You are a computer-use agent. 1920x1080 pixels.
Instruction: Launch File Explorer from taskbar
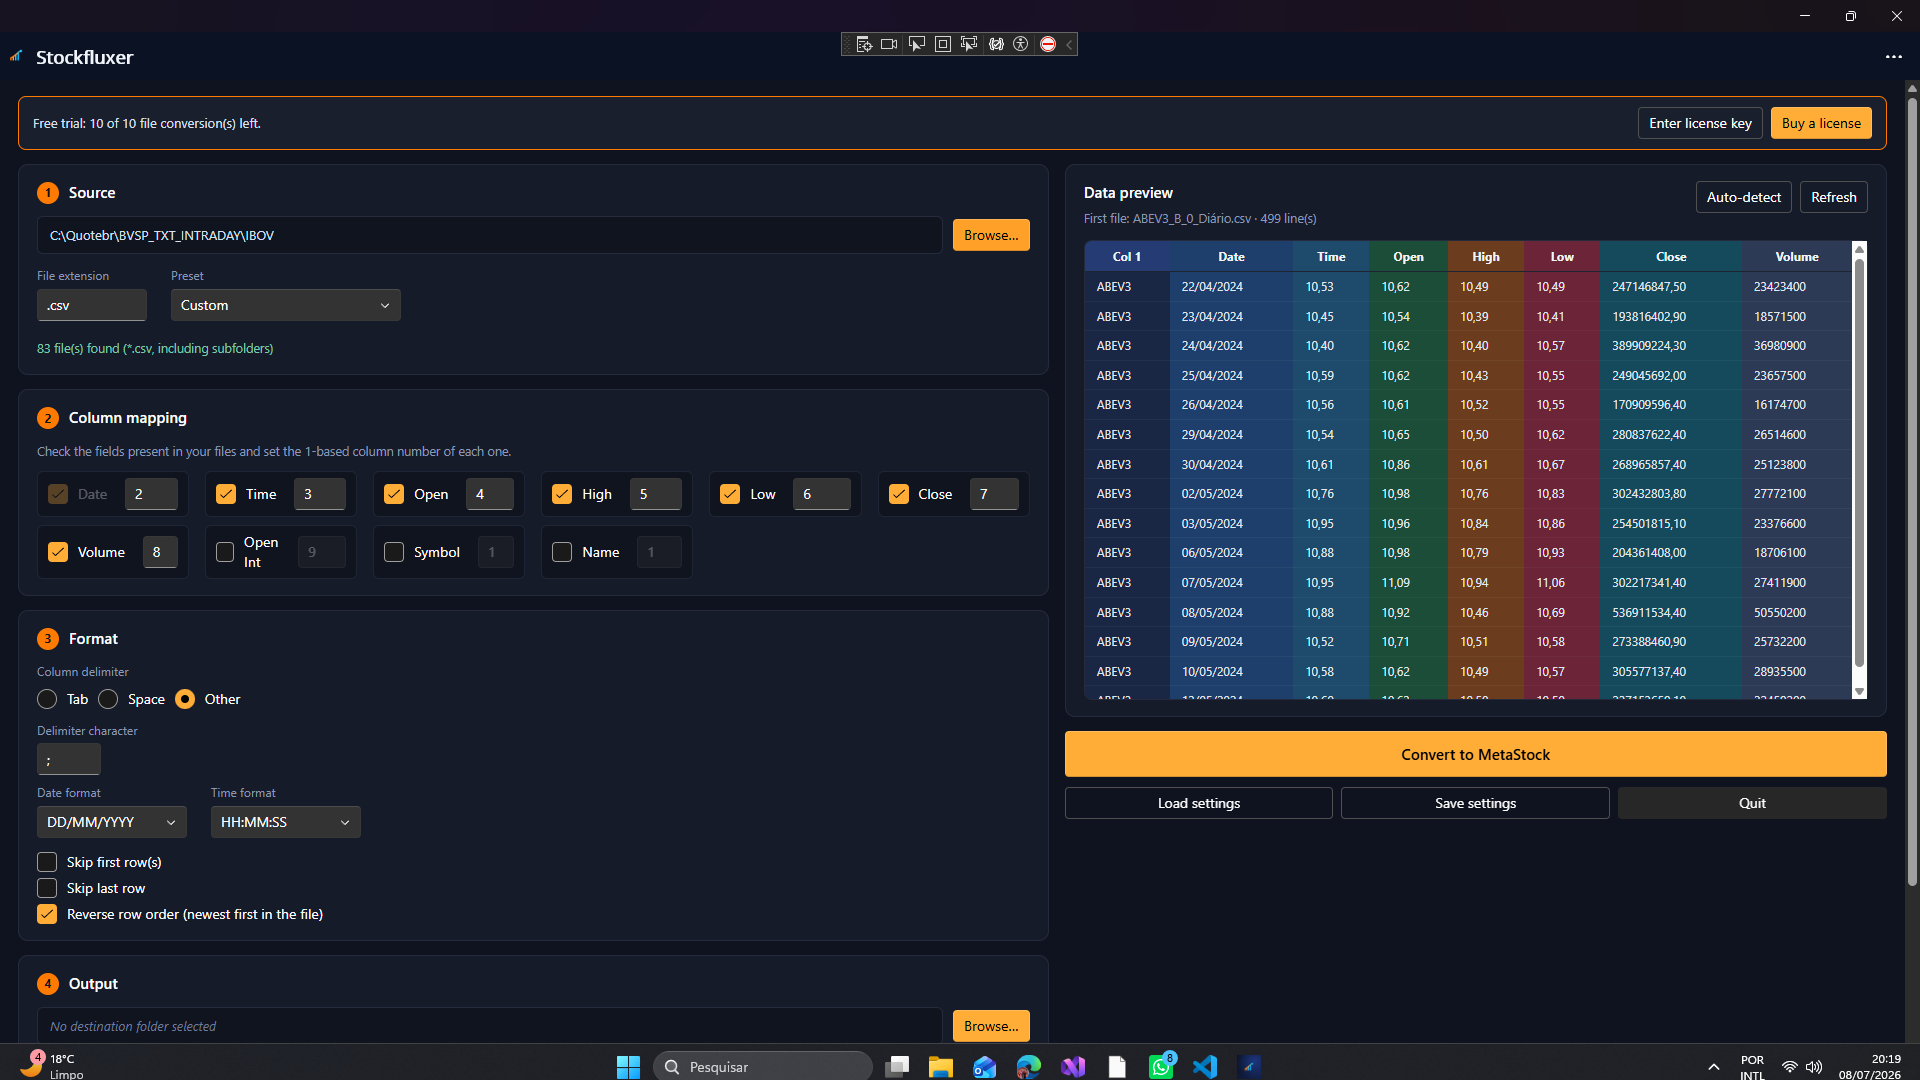click(941, 1067)
